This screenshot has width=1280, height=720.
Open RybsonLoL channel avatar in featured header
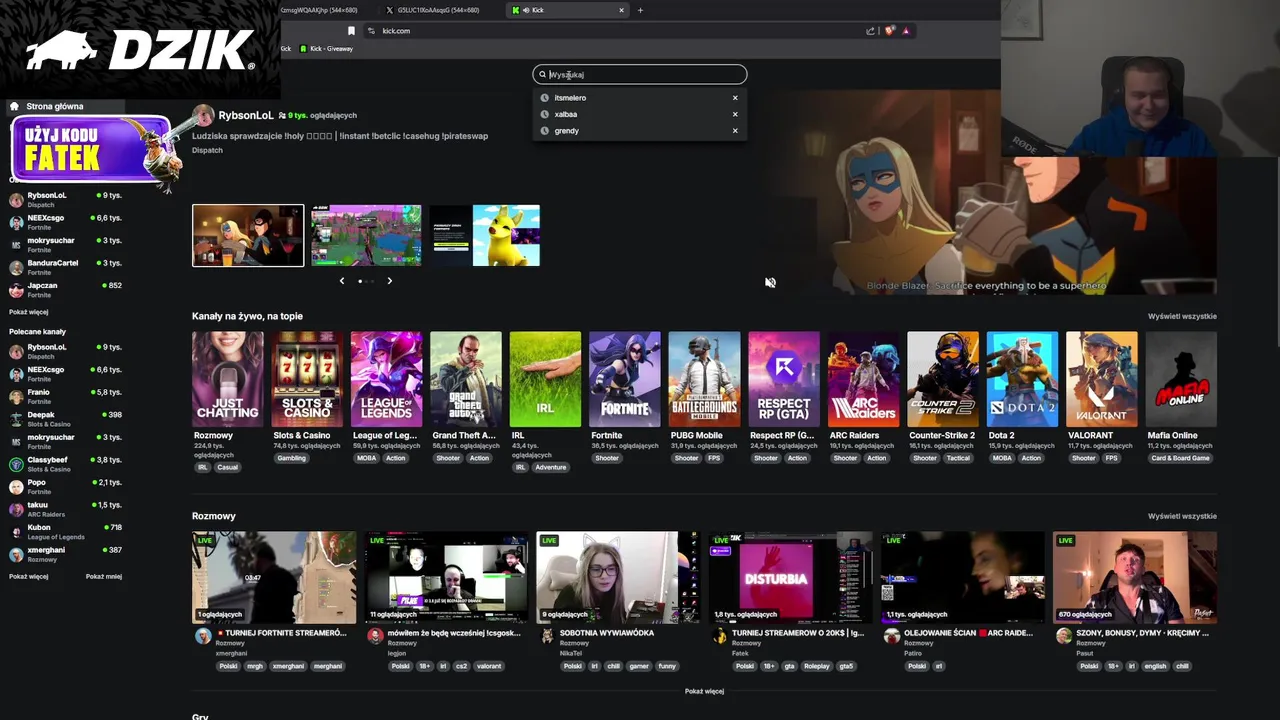[203, 116]
